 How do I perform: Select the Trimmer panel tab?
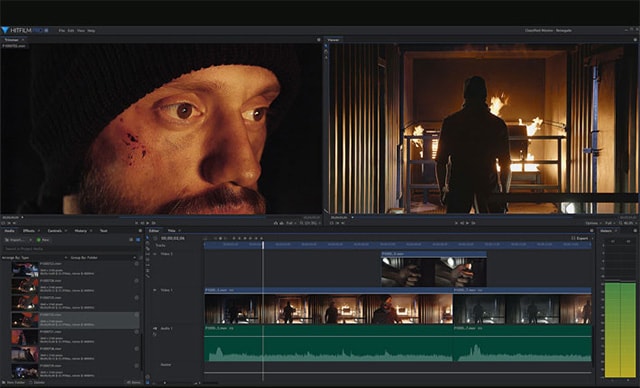point(11,40)
